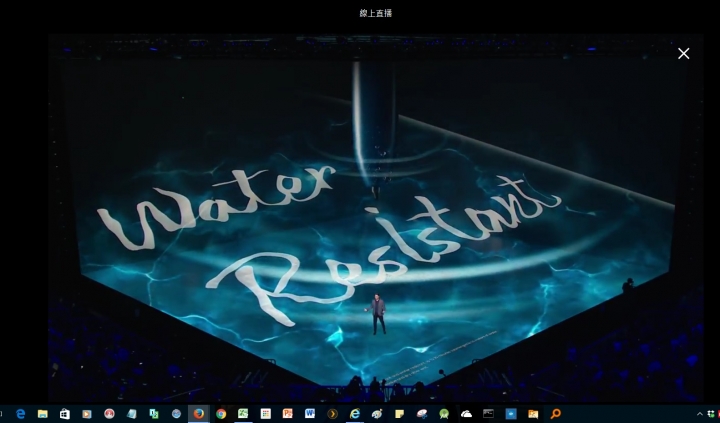Click the green puzzle tray icon
The width and height of the screenshot is (720, 423).
(713, 414)
